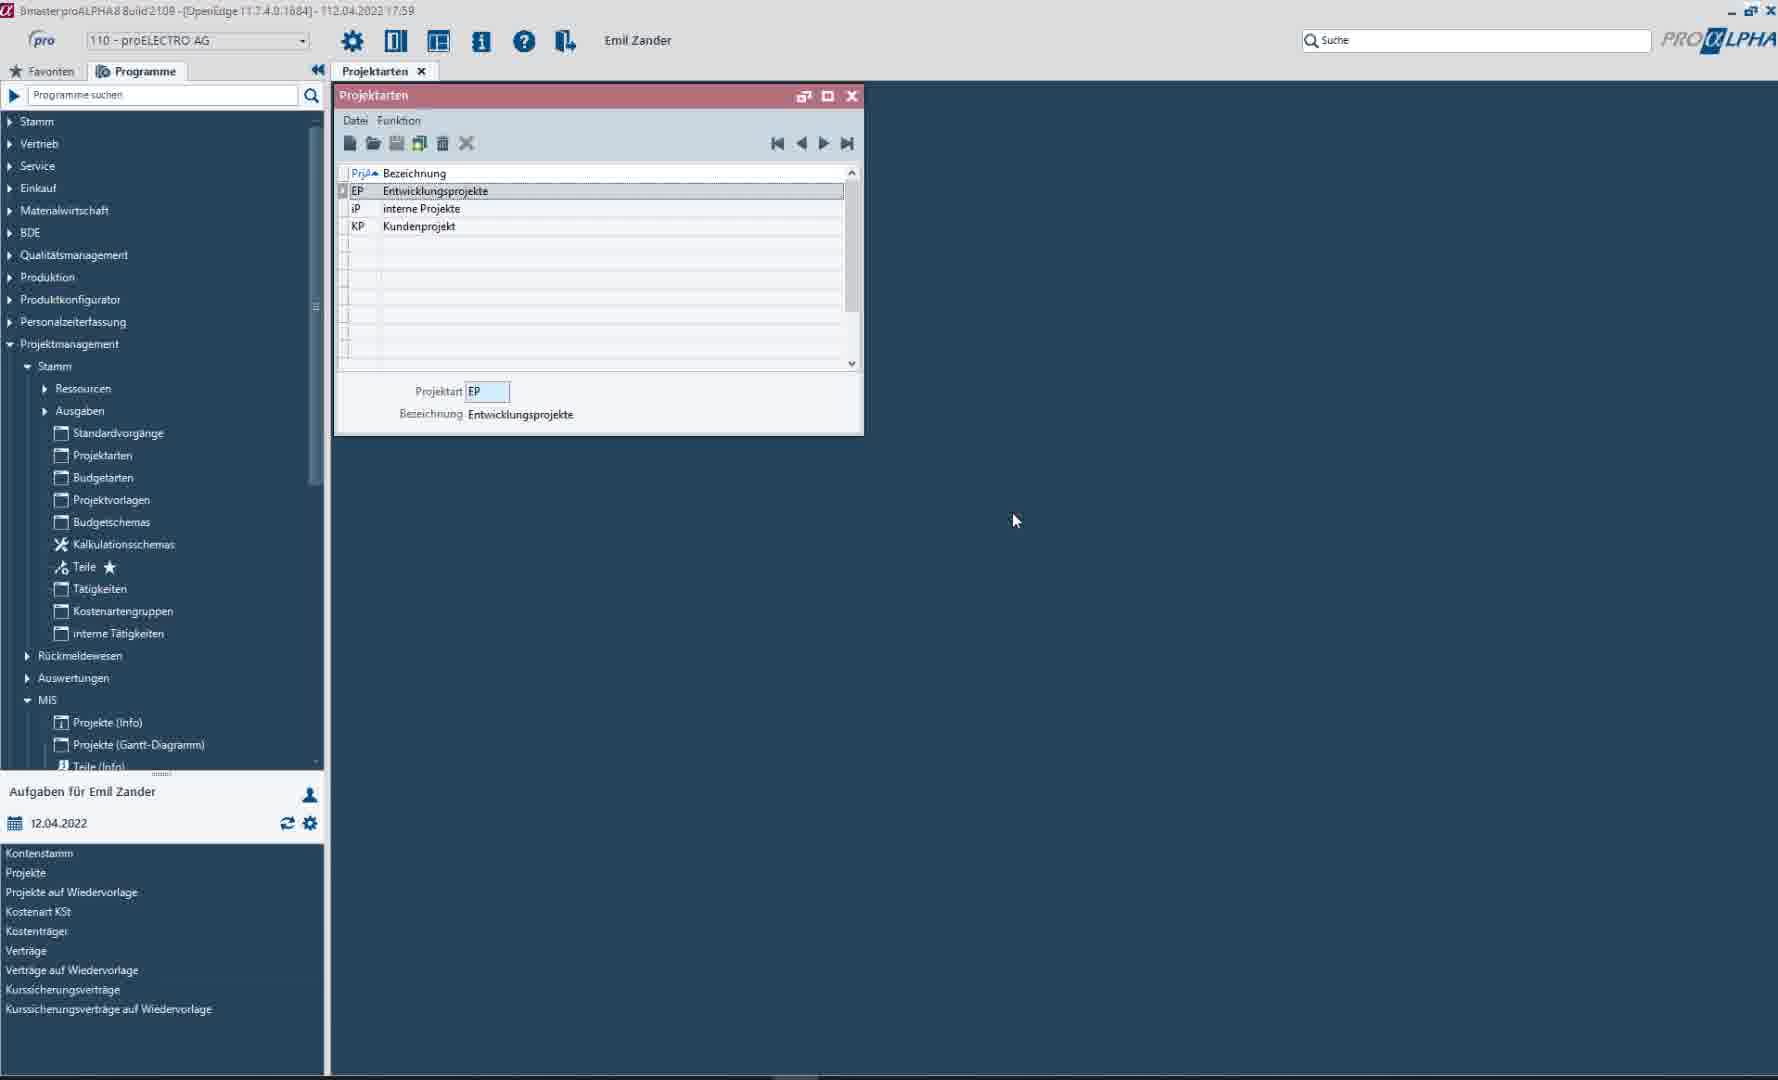Undock the Projektarten window

point(803,96)
